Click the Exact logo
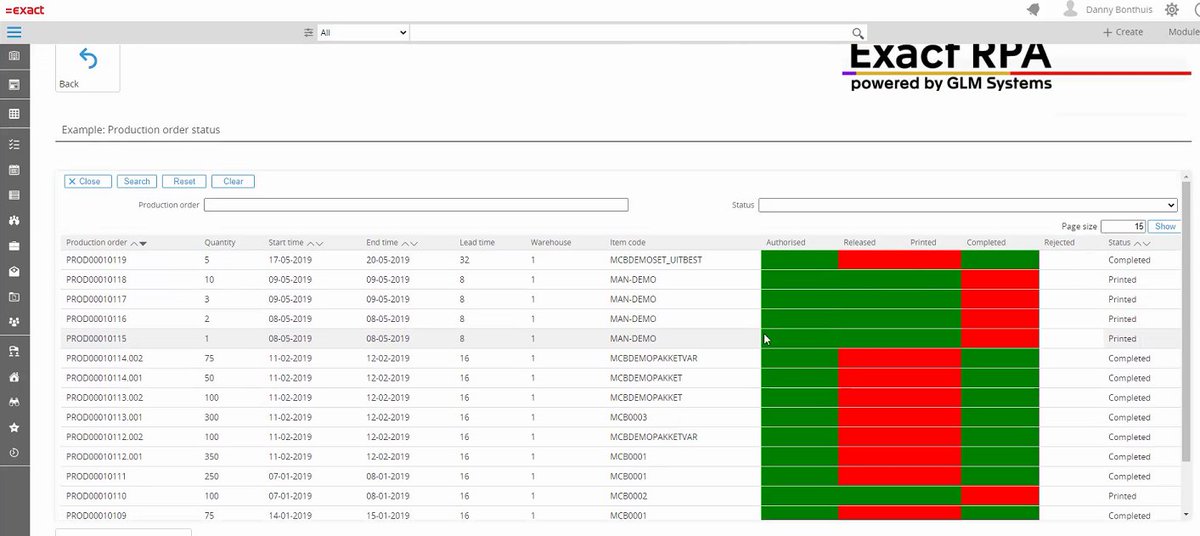The image size is (1200, 536). pyautogui.click(x=24, y=9)
